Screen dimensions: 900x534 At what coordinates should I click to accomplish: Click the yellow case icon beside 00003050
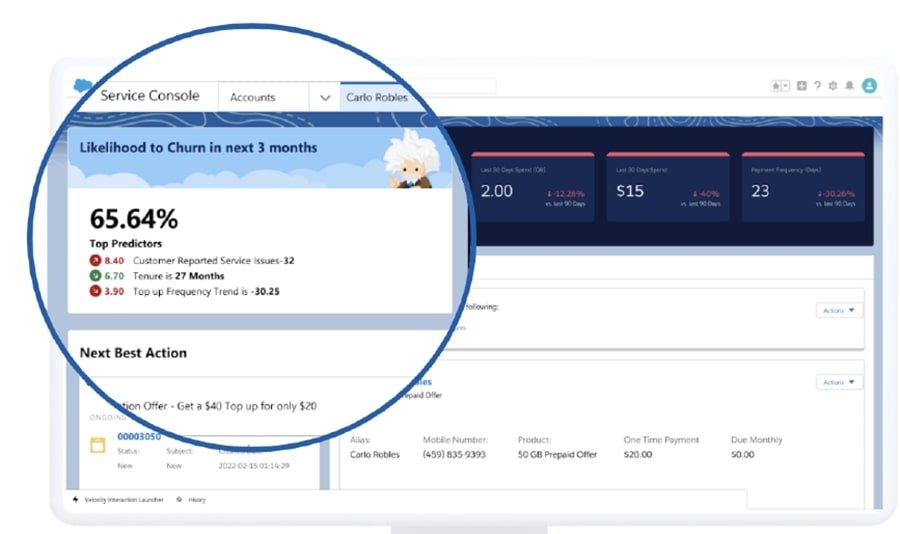[x=97, y=445]
